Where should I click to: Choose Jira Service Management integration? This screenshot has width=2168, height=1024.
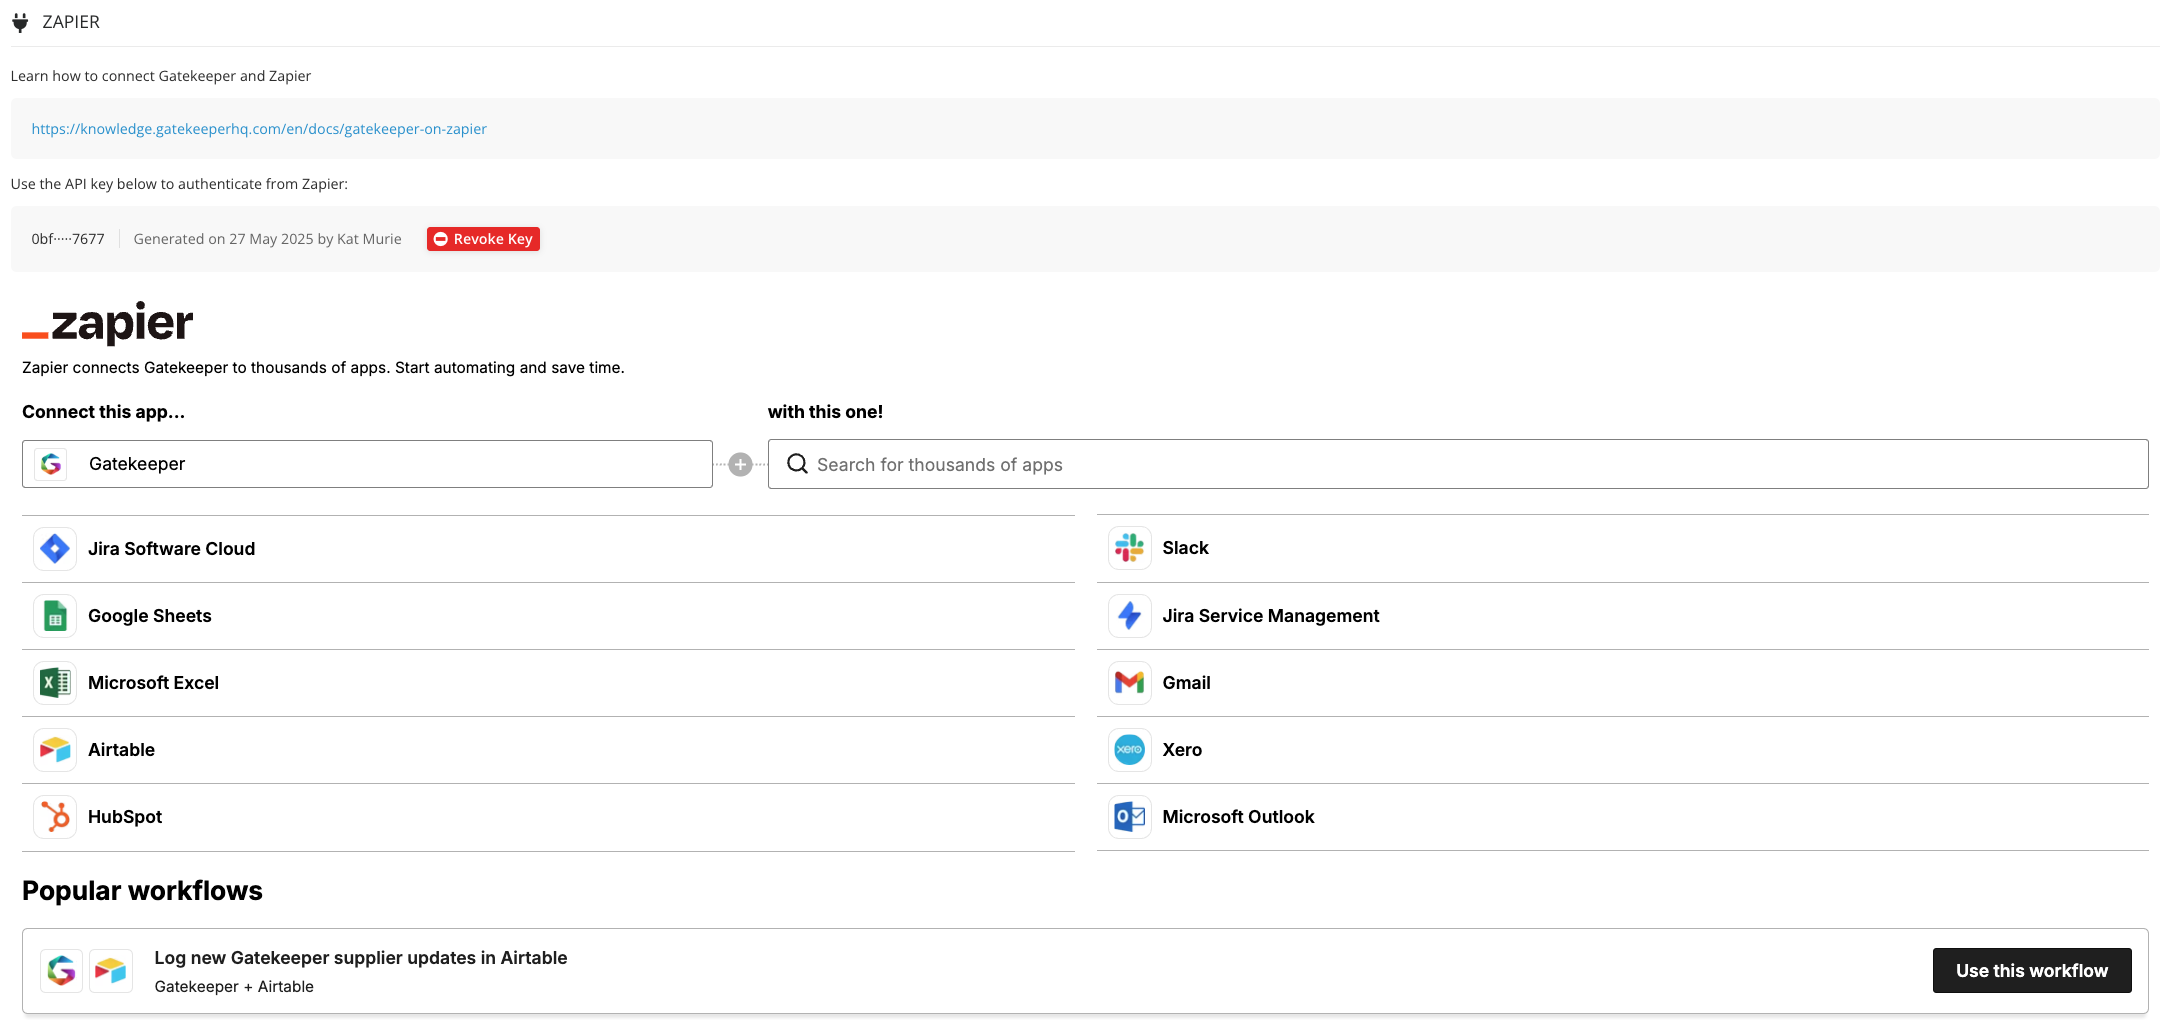(x=1623, y=616)
